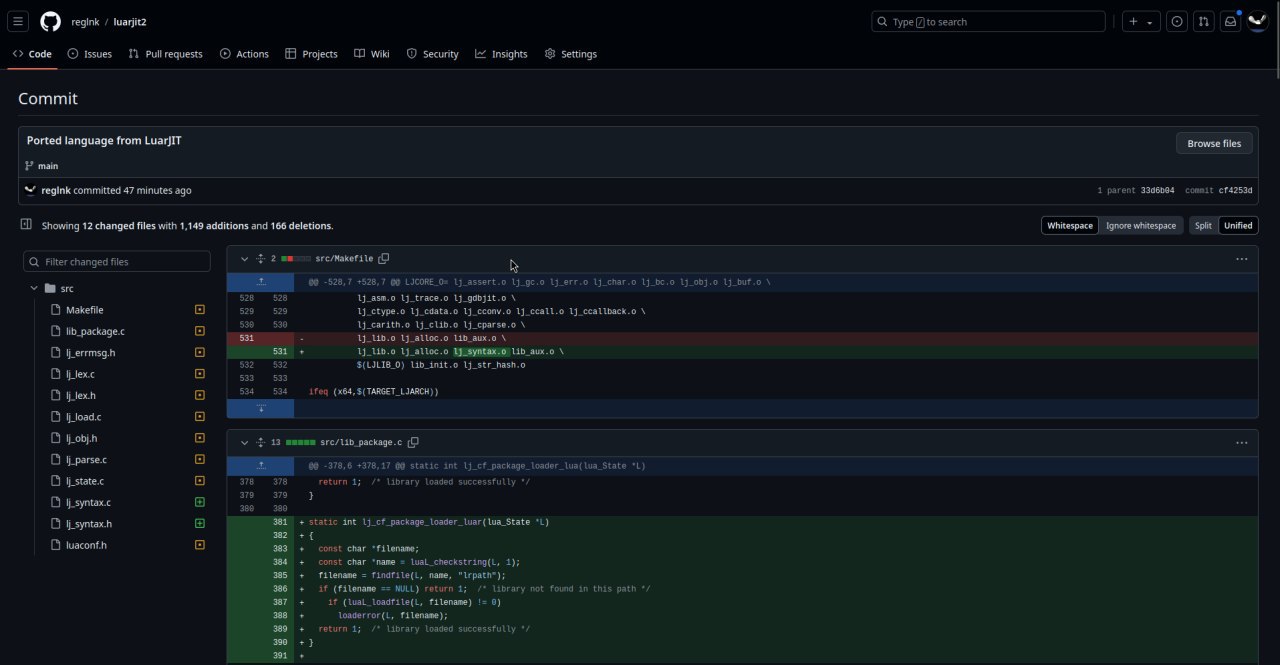Click the Browse files button

(x=1214, y=143)
